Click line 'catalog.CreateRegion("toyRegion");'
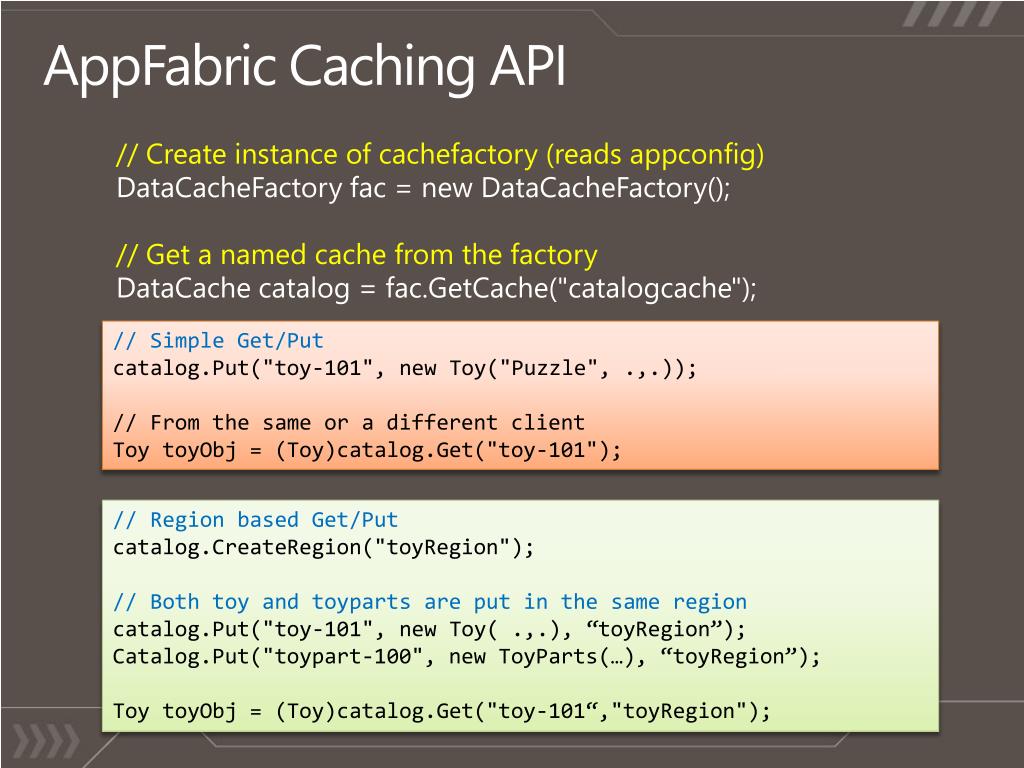This screenshot has height=768, width=1024. pyautogui.click(x=323, y=547)
